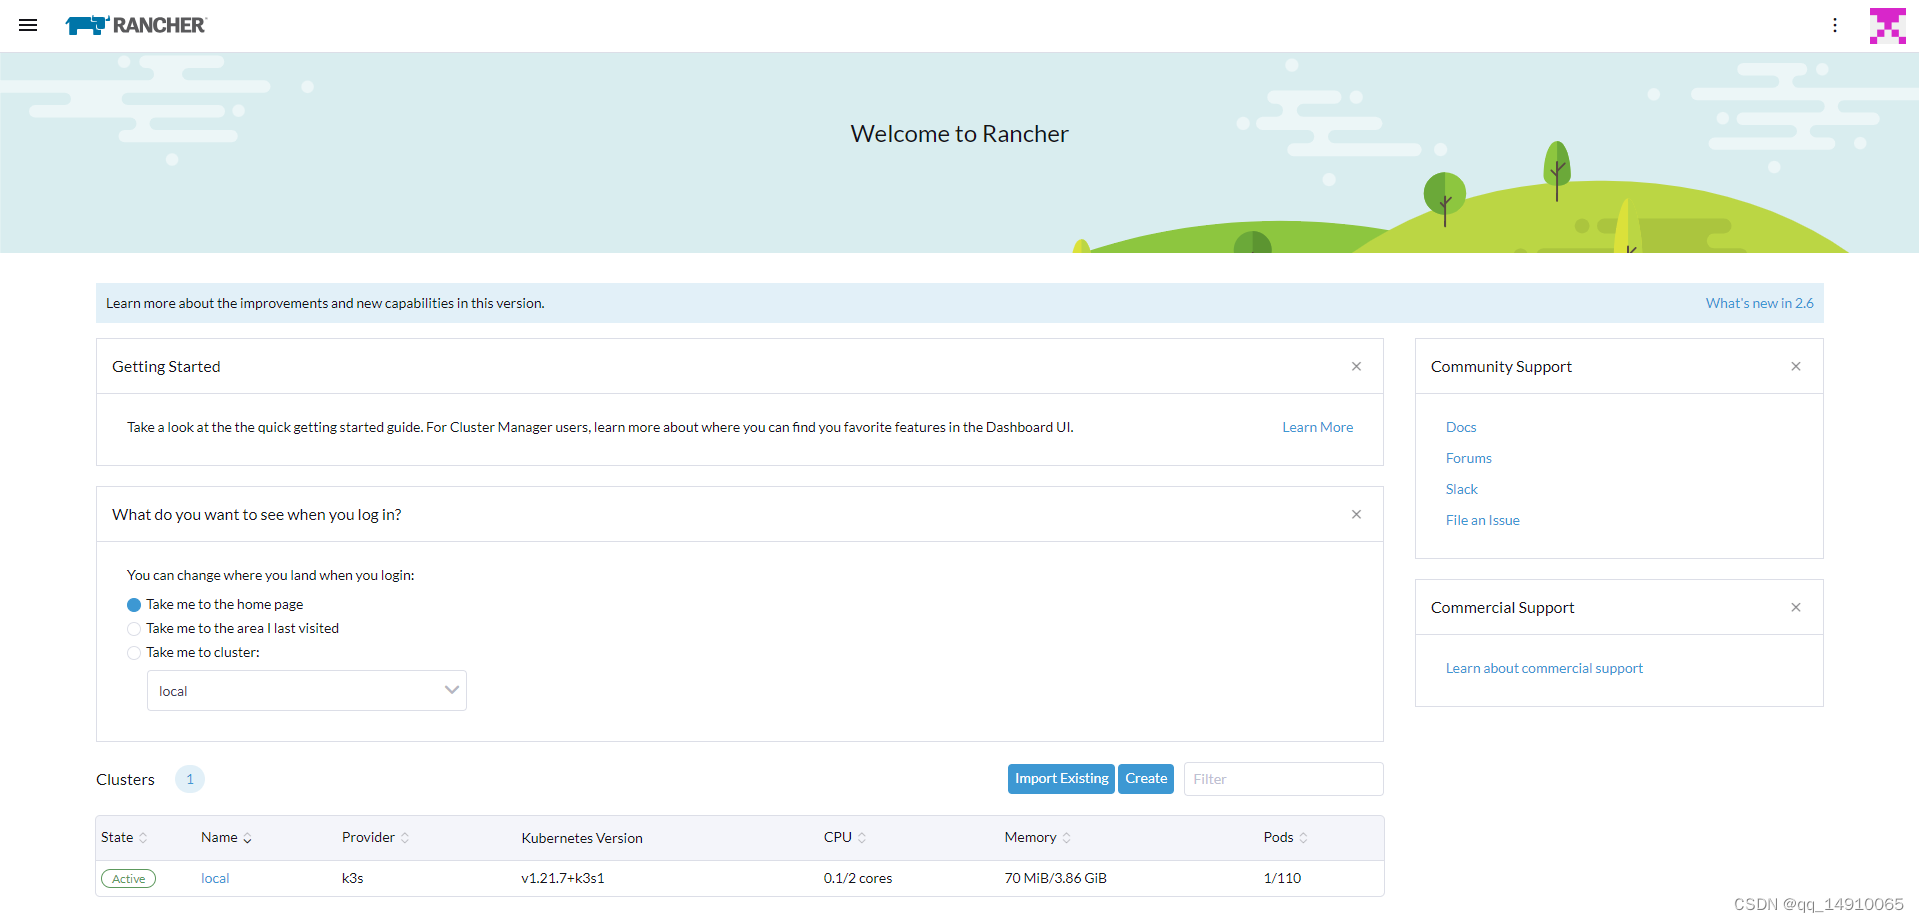Focus the clusters Filter field

click(1283, 779)
